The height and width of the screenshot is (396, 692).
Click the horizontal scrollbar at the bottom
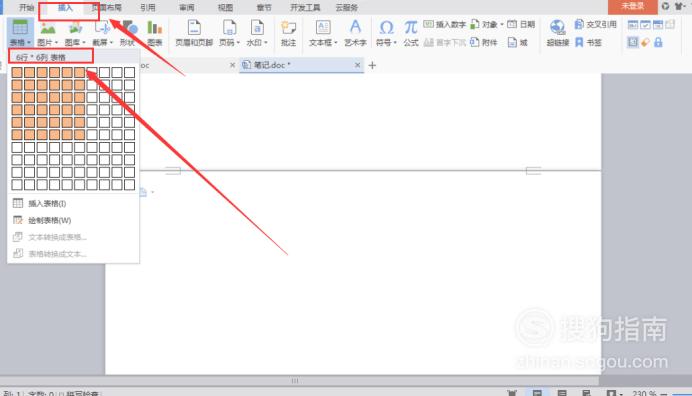(295, 381)
